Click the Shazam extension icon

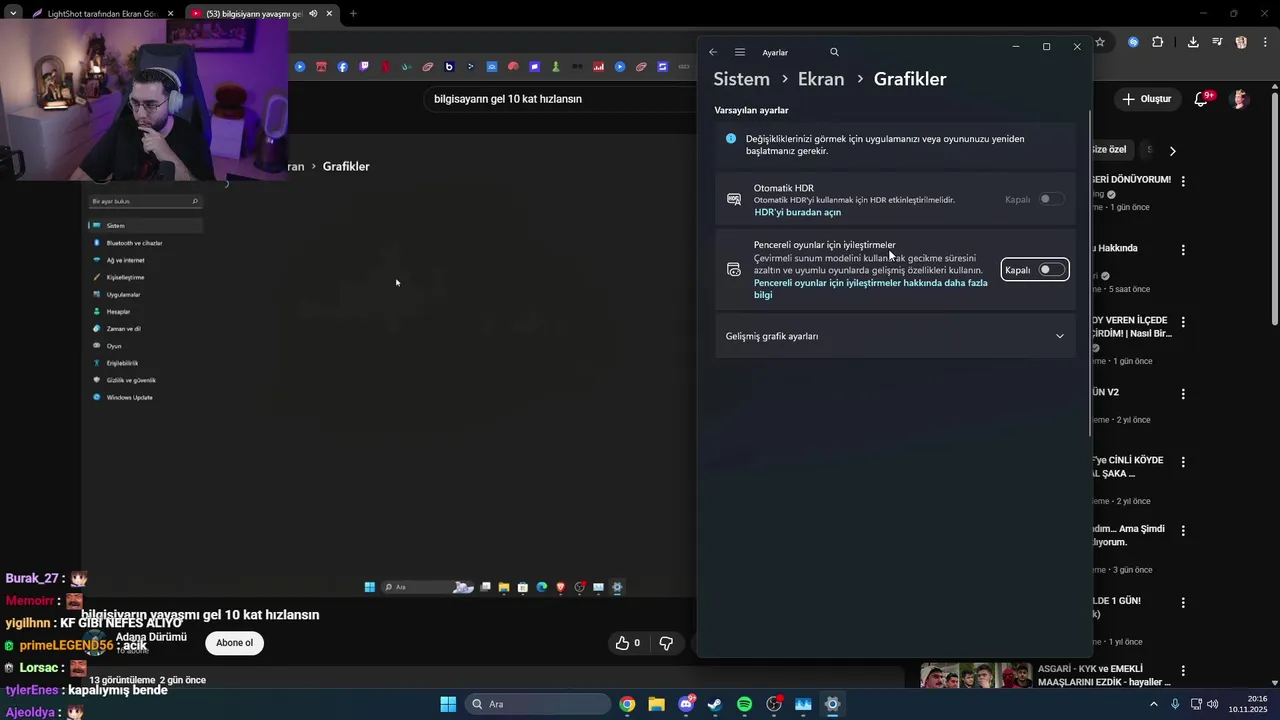pos(1133,42)
